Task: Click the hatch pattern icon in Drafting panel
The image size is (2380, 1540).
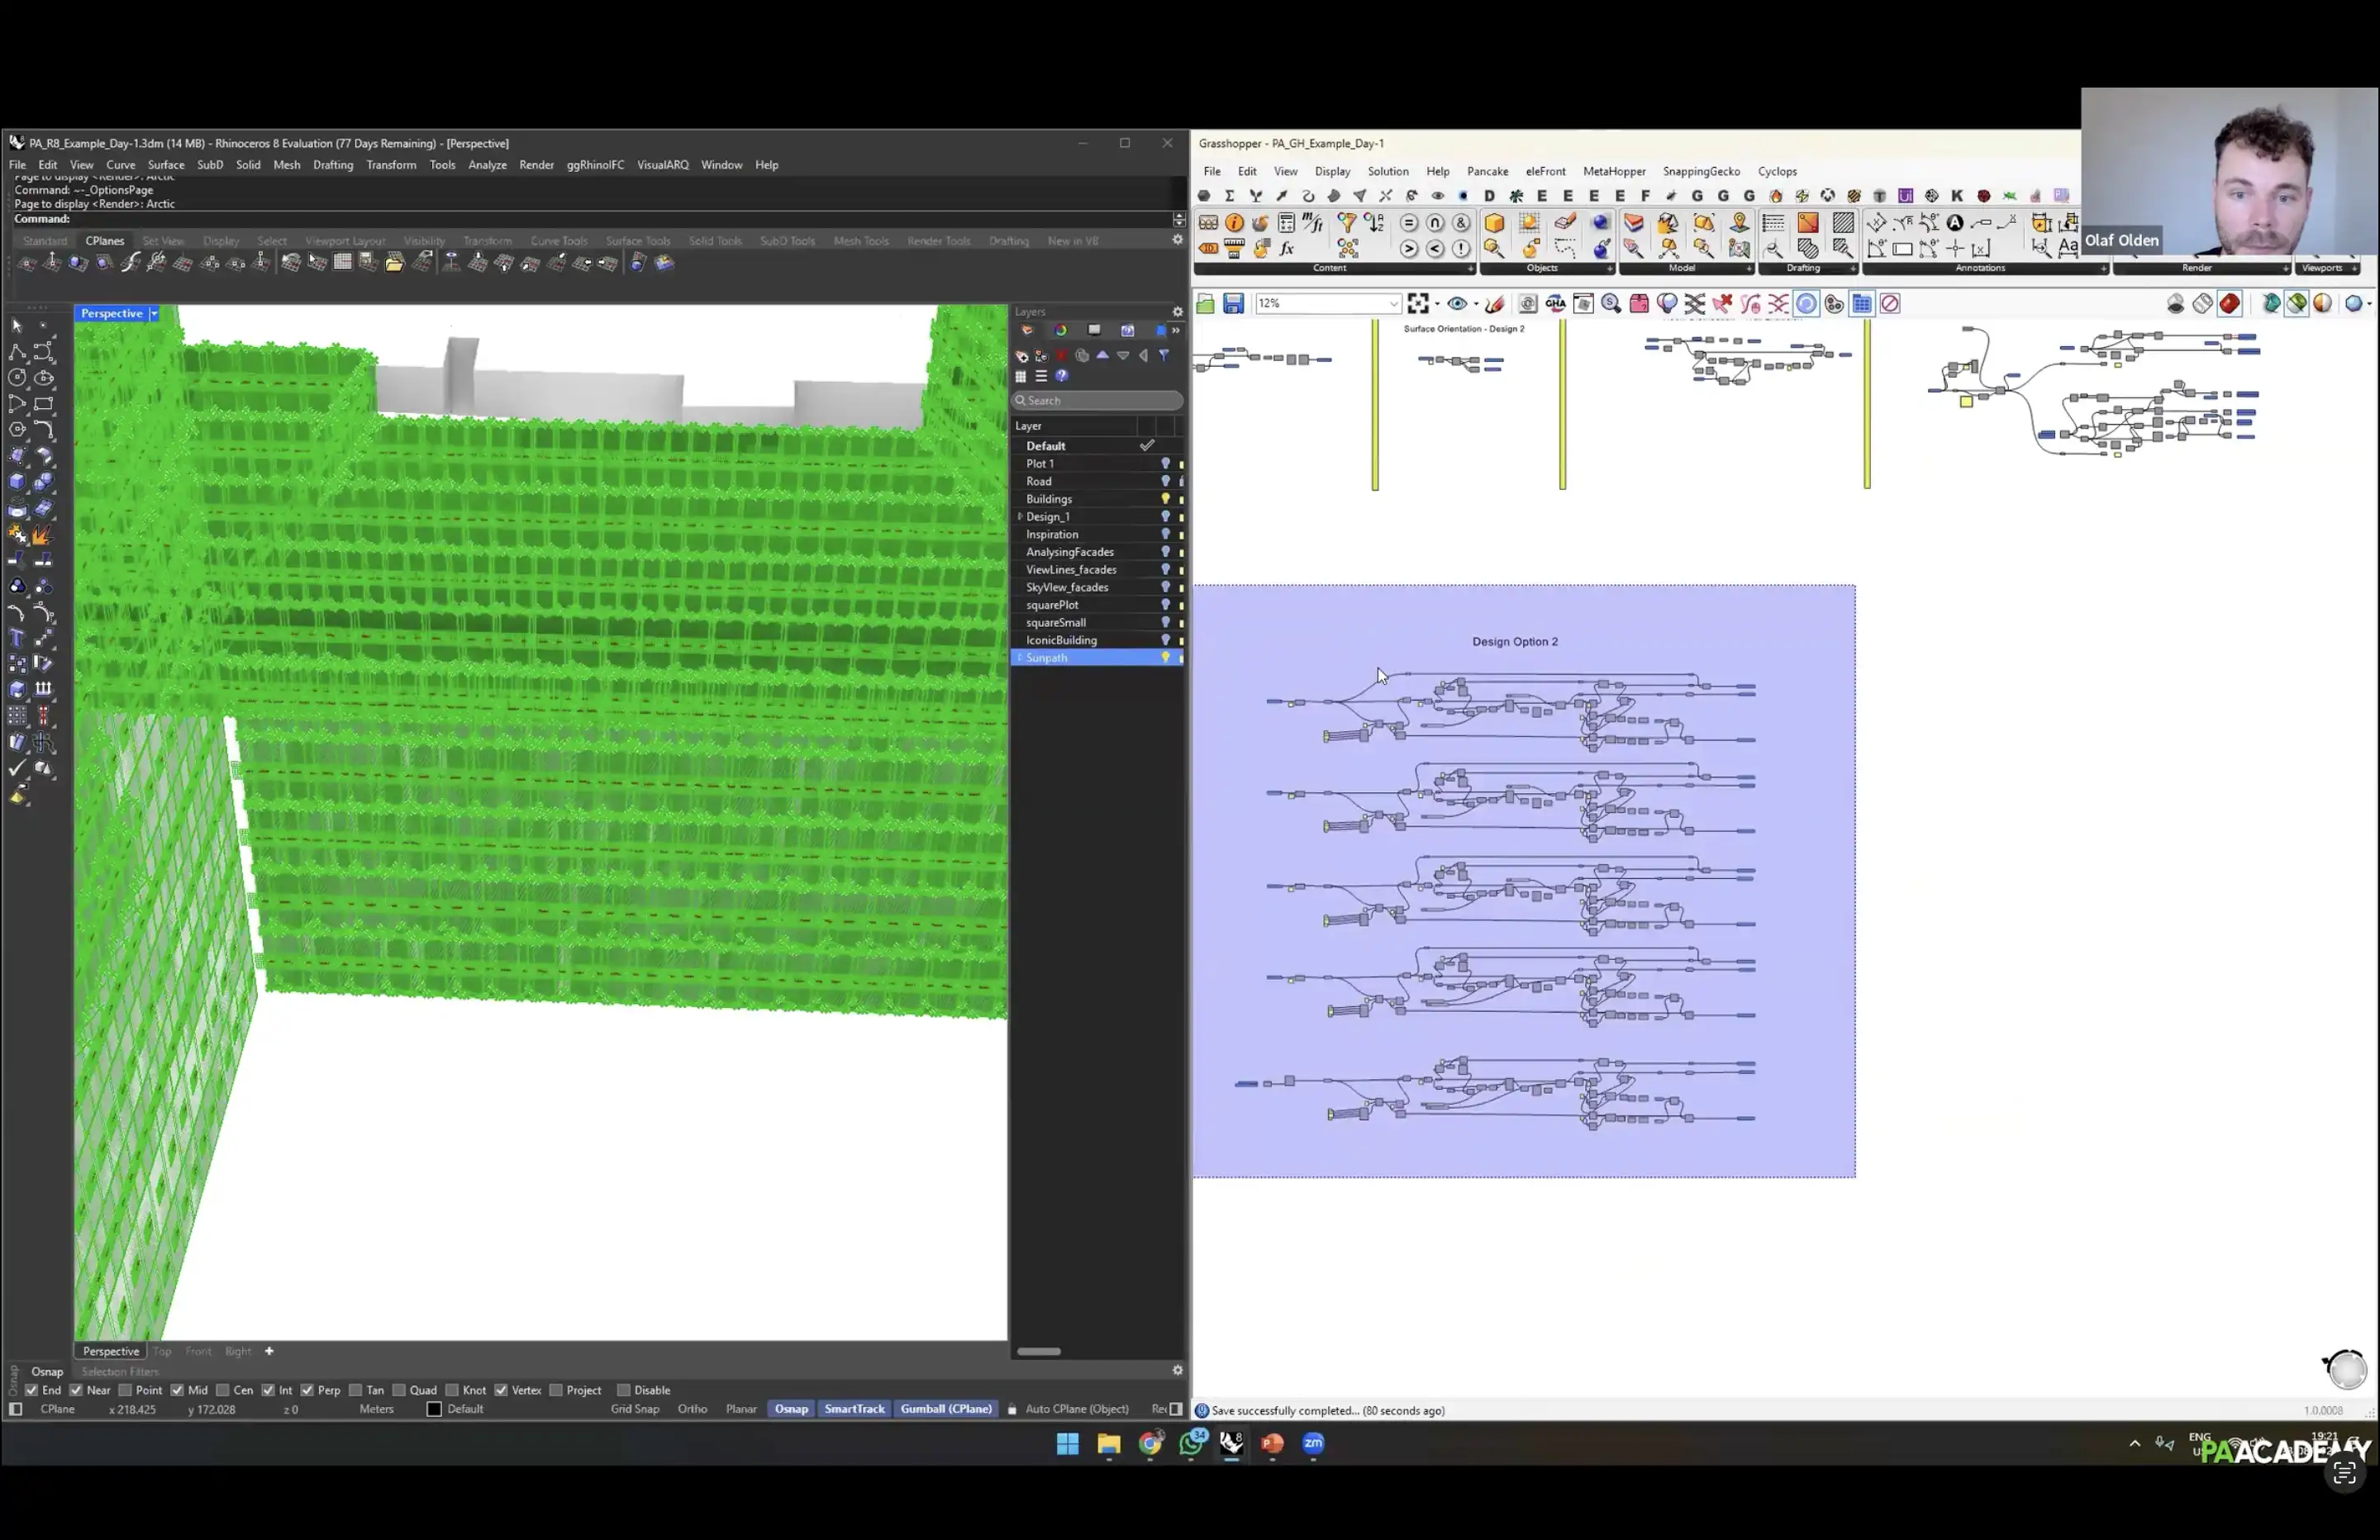Action: (x=1843, y=223)
